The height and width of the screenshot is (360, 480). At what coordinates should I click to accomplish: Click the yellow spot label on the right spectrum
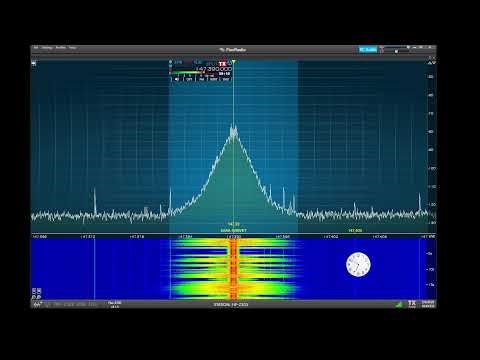tap(355, 230)
